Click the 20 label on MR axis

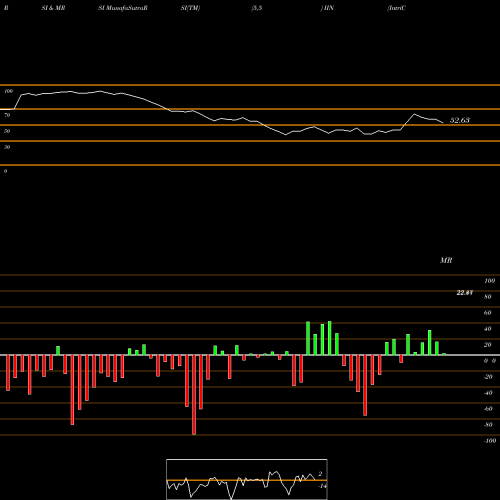tap(488, 345)
